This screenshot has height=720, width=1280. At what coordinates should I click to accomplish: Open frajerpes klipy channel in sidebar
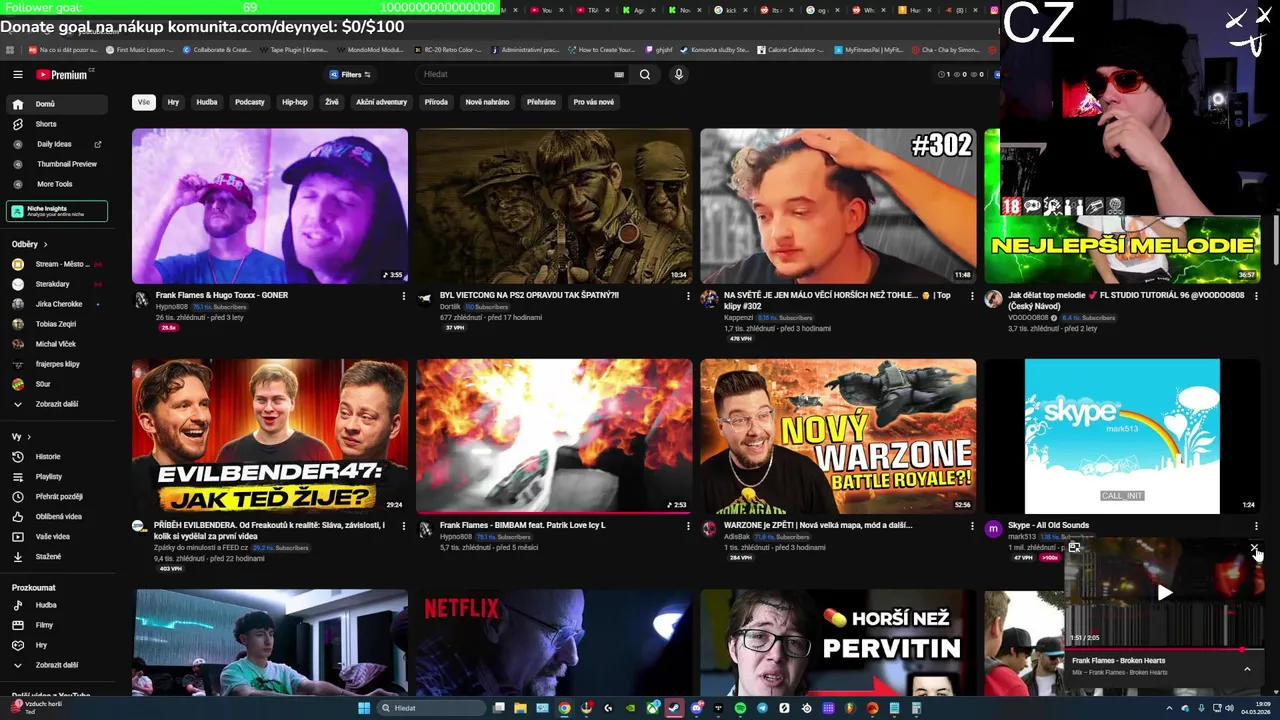tap(56, 364)
